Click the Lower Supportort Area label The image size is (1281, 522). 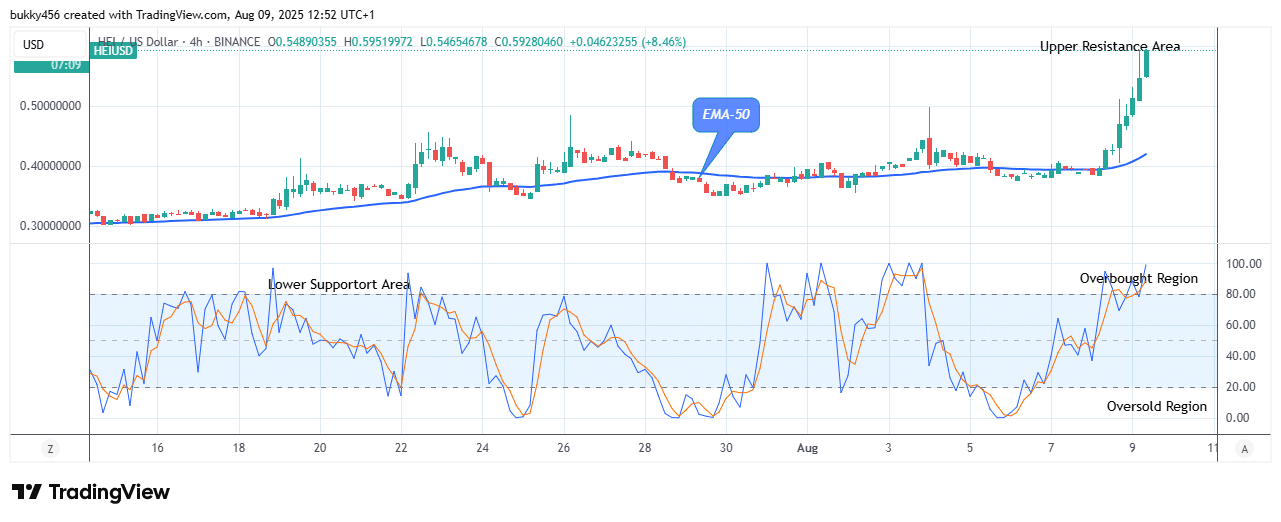pyautogui.click(x=339, y=284)
